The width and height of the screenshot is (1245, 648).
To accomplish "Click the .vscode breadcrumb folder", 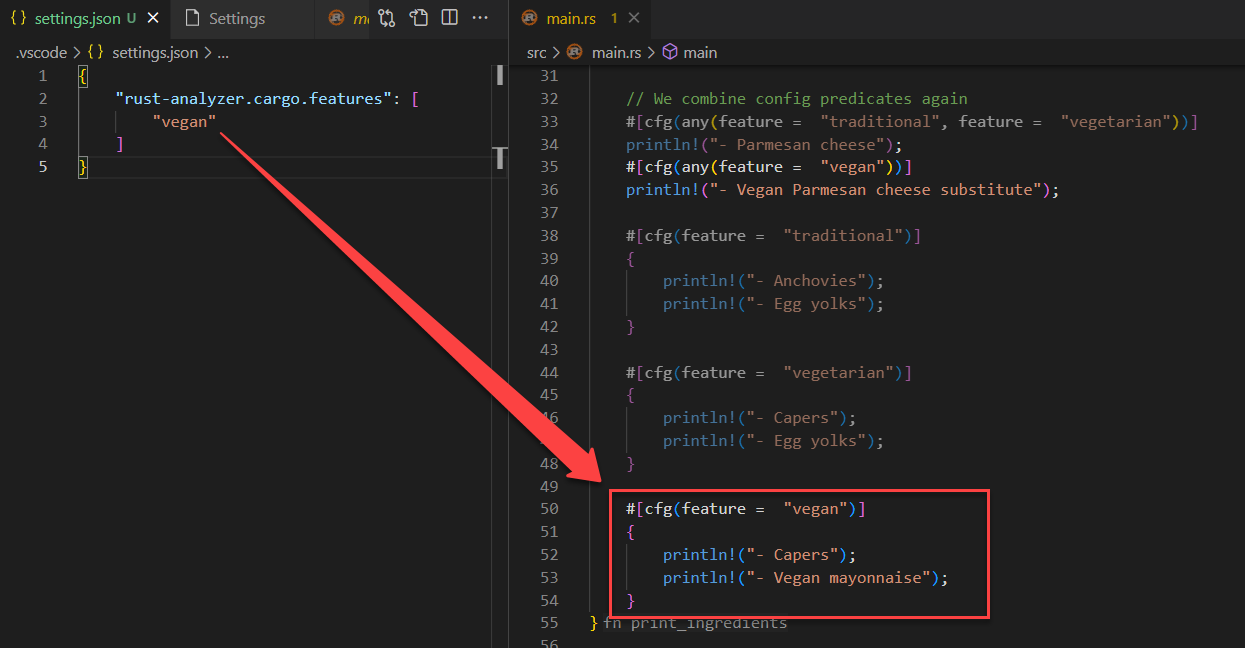I will click(41, 52).
